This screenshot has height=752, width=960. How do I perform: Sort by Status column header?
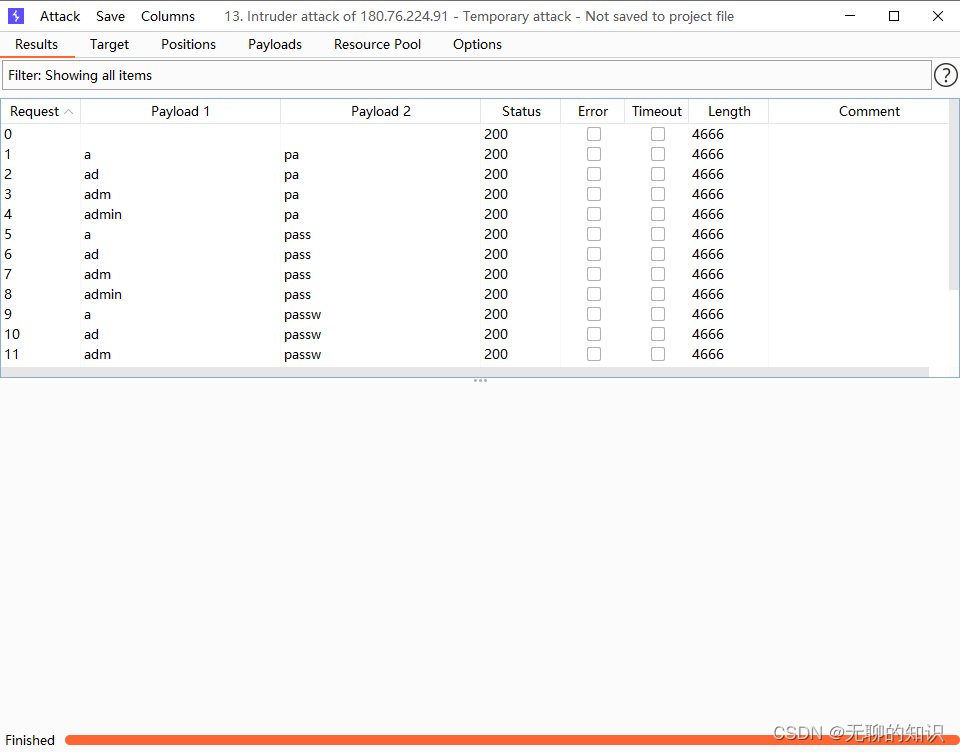(x=521, y=111)
